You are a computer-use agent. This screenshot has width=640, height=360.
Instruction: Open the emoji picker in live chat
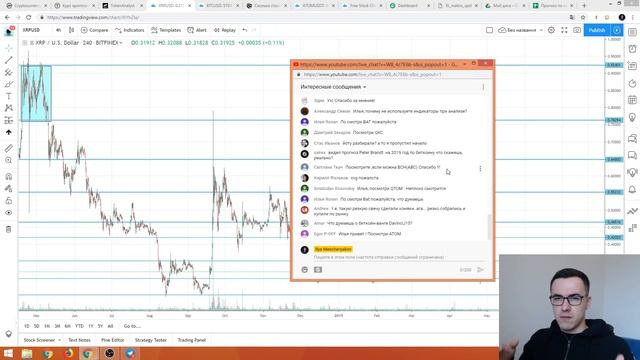304,270
